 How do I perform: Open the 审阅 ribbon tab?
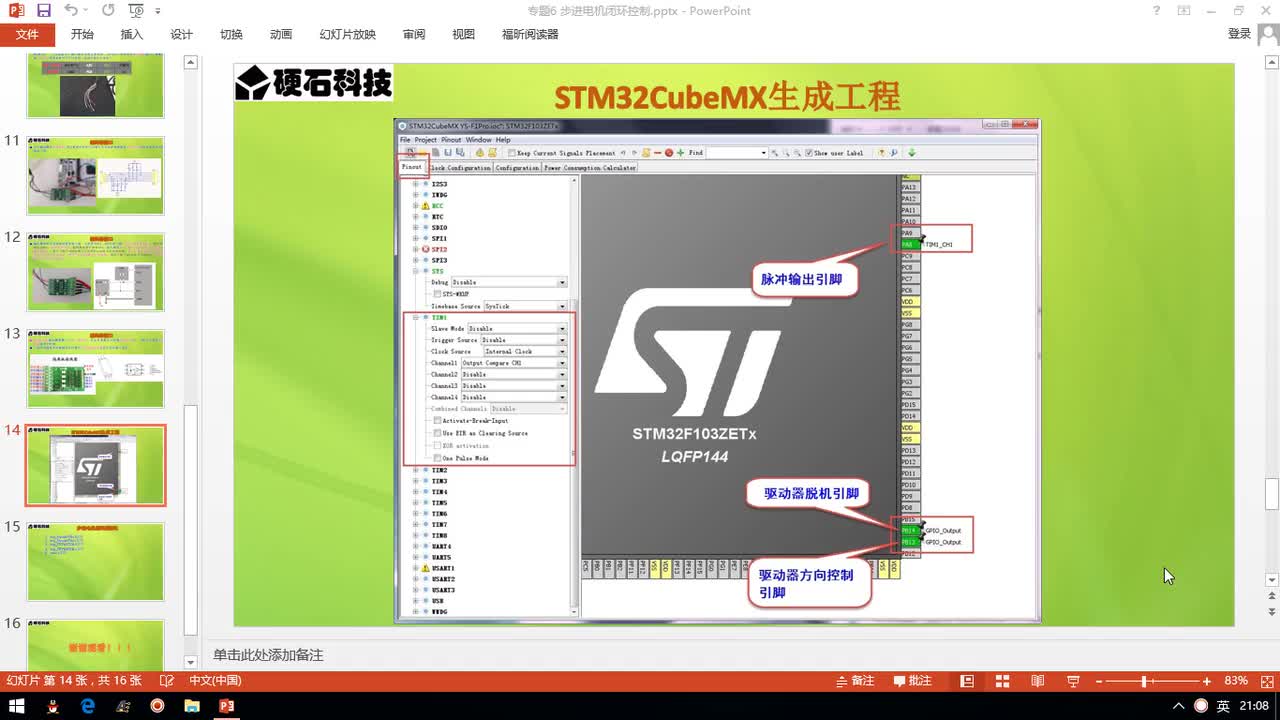(x=414, y=34)
